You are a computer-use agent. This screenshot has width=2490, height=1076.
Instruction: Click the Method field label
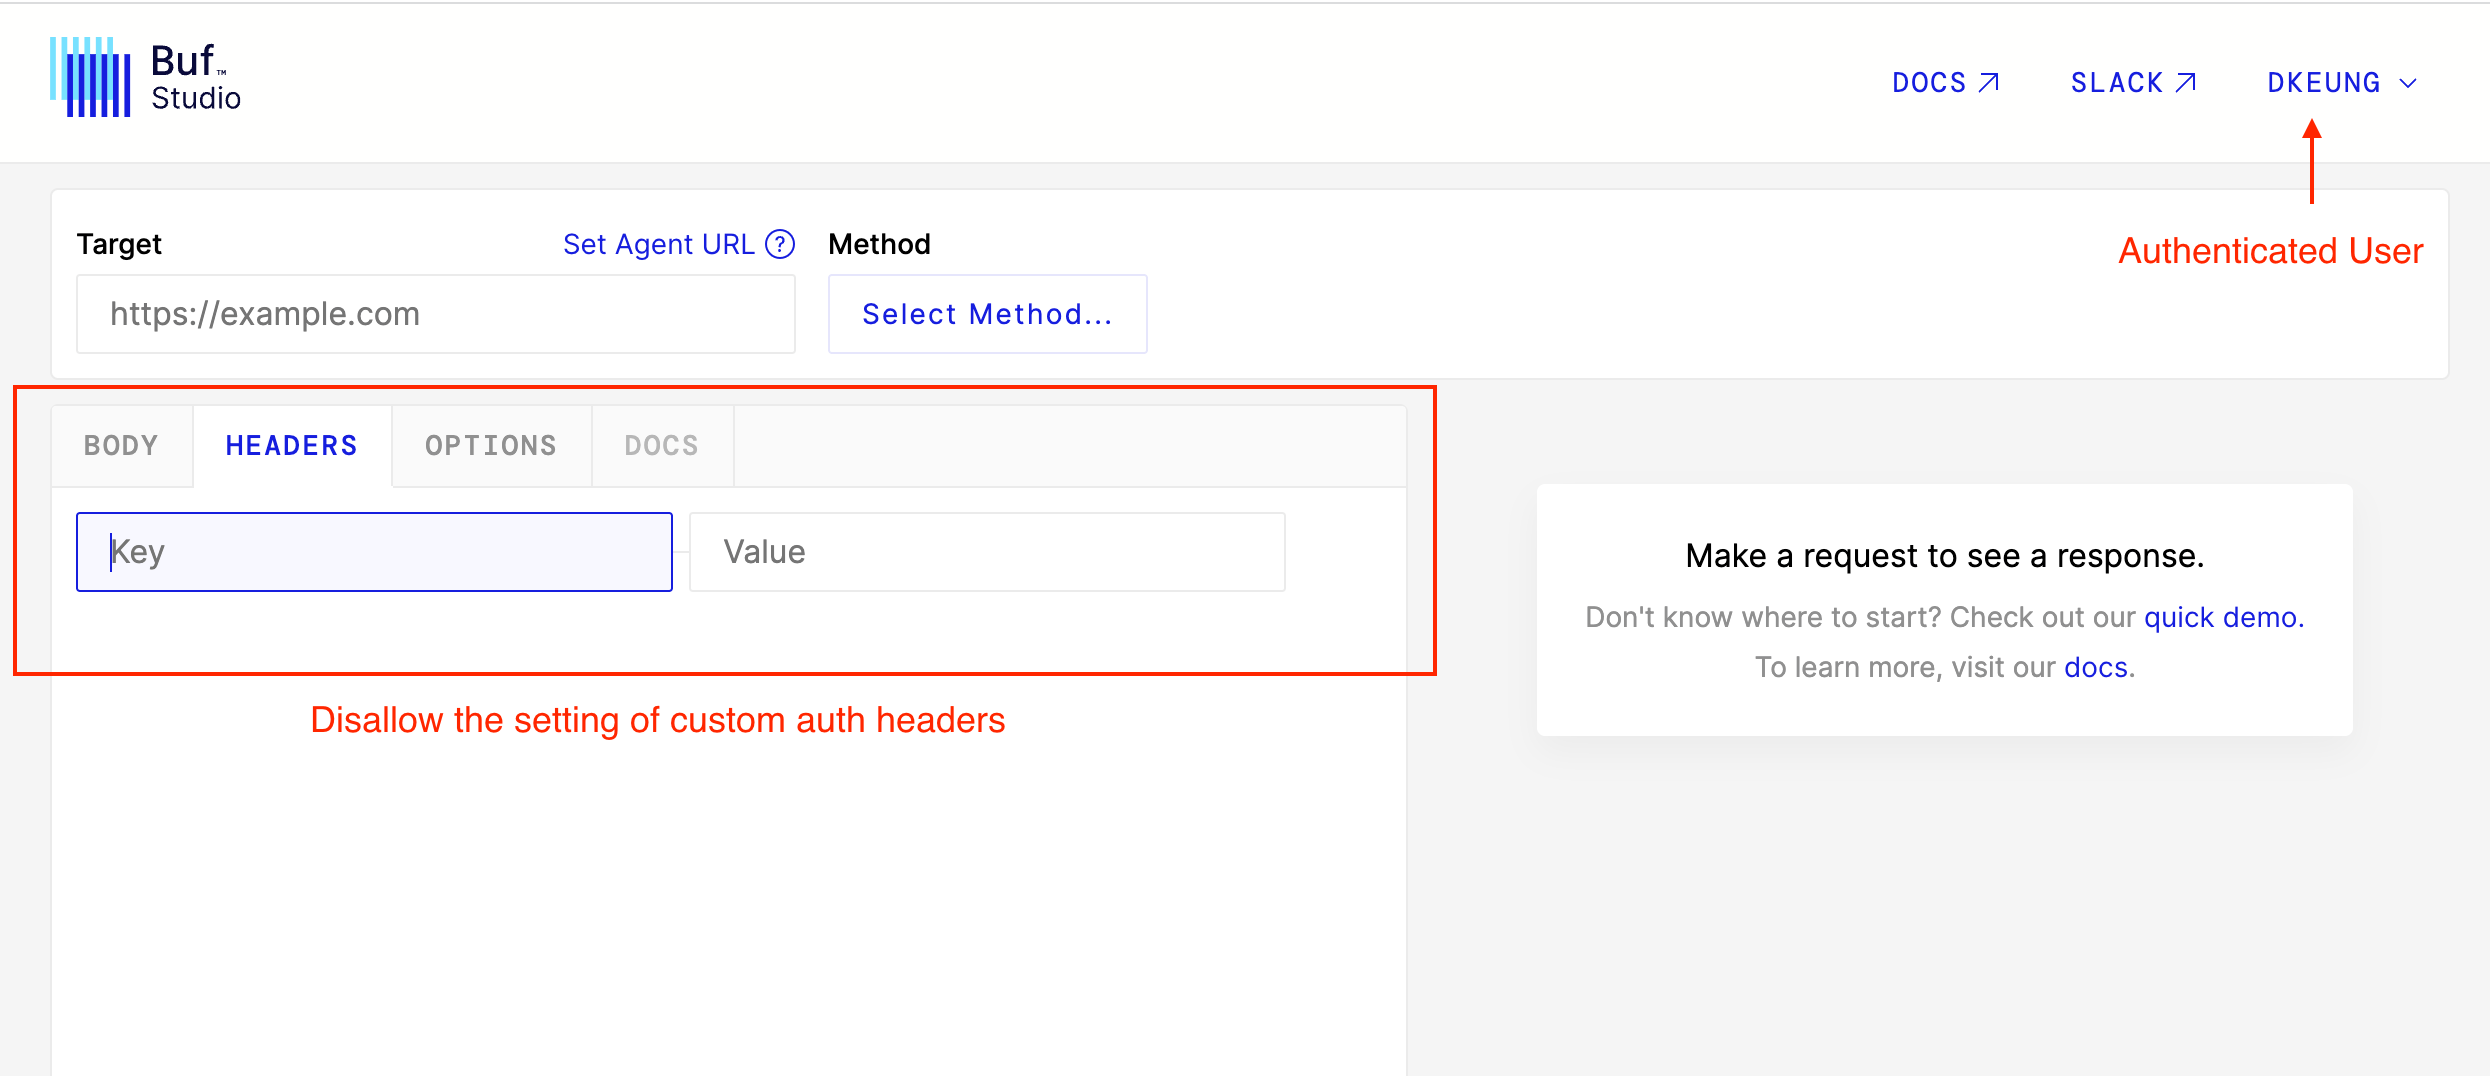coord(879,244)
